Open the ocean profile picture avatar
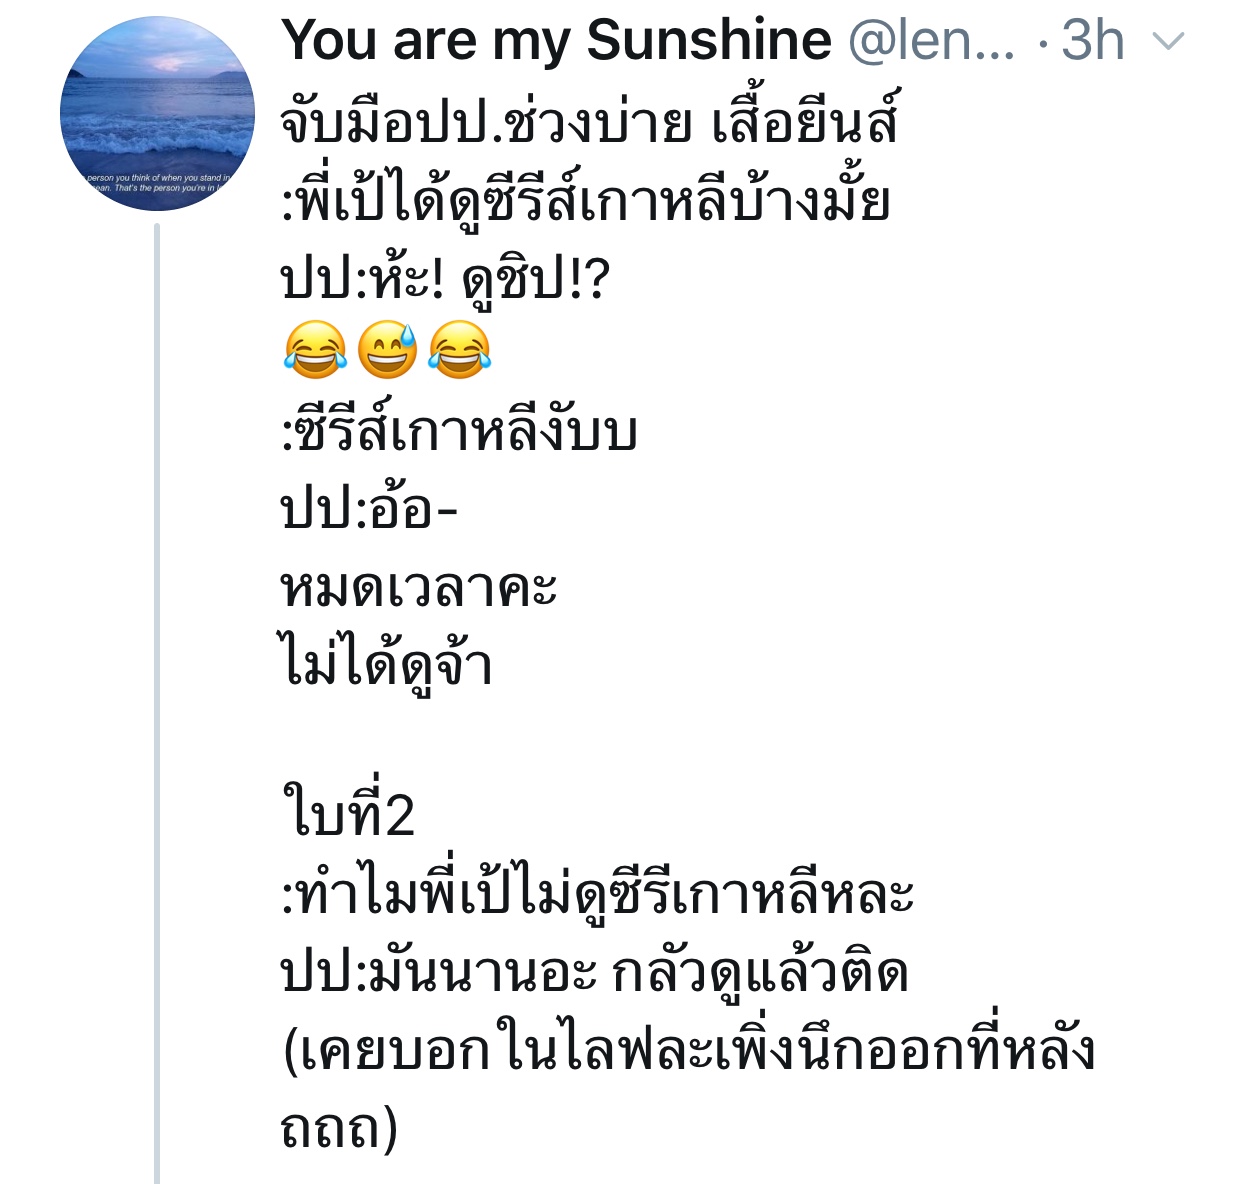 (158, 113)
